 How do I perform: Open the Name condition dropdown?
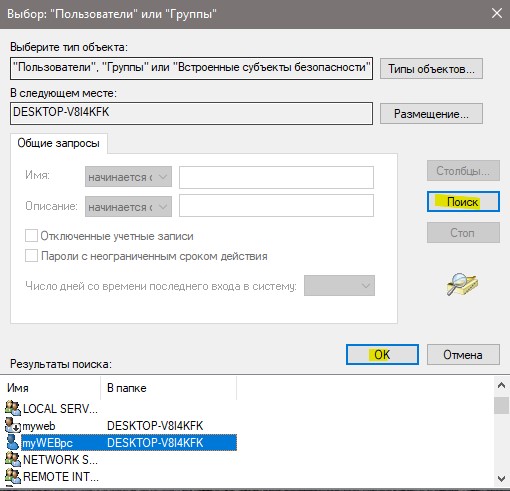coord(128,177)
